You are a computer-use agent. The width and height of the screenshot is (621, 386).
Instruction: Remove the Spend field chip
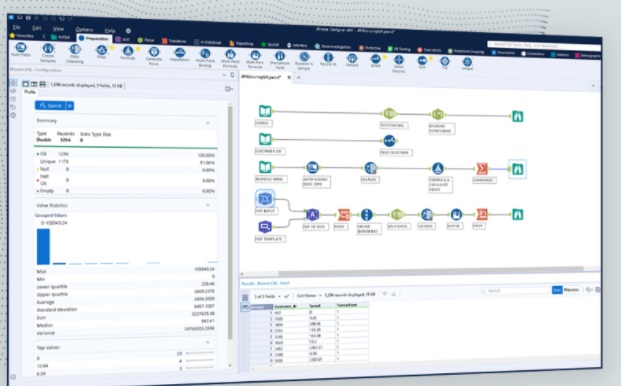[x=70, y=106]
